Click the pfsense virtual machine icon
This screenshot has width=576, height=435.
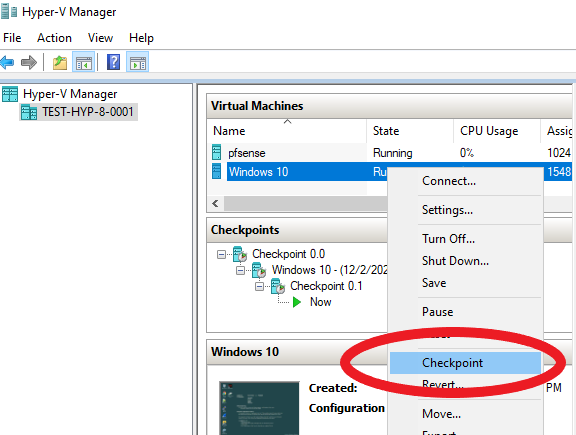pyautogui.click(x=217, y=152)
